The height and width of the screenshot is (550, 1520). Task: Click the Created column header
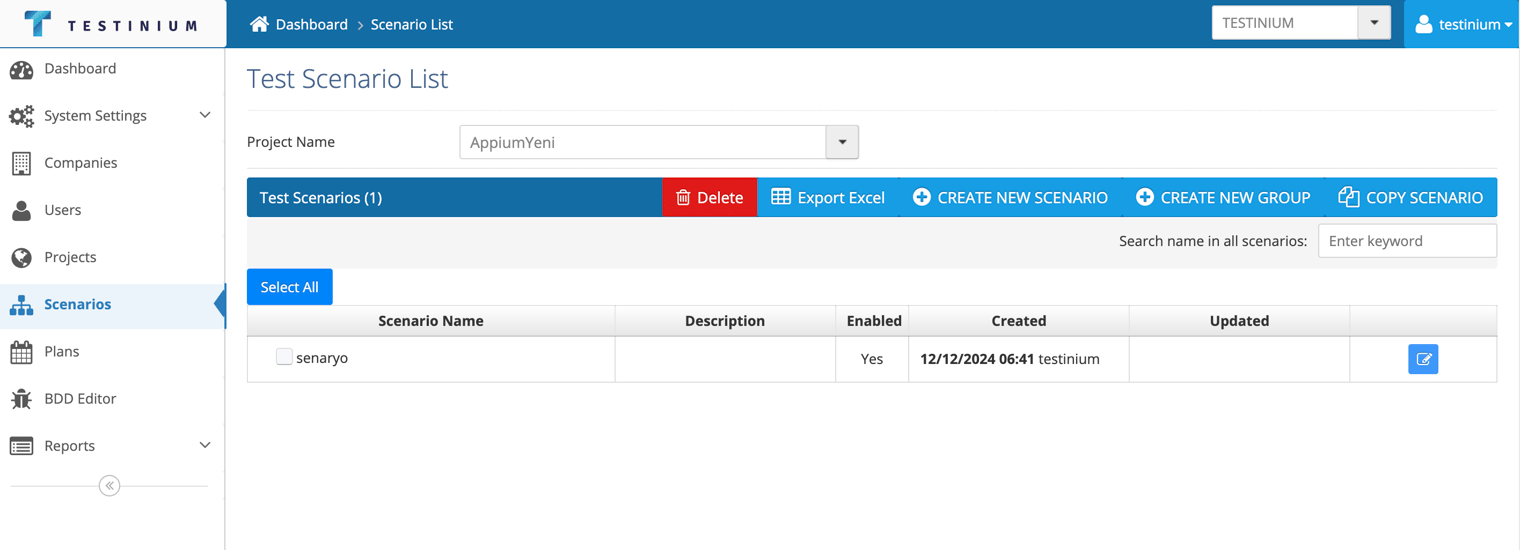point(1019,321)
